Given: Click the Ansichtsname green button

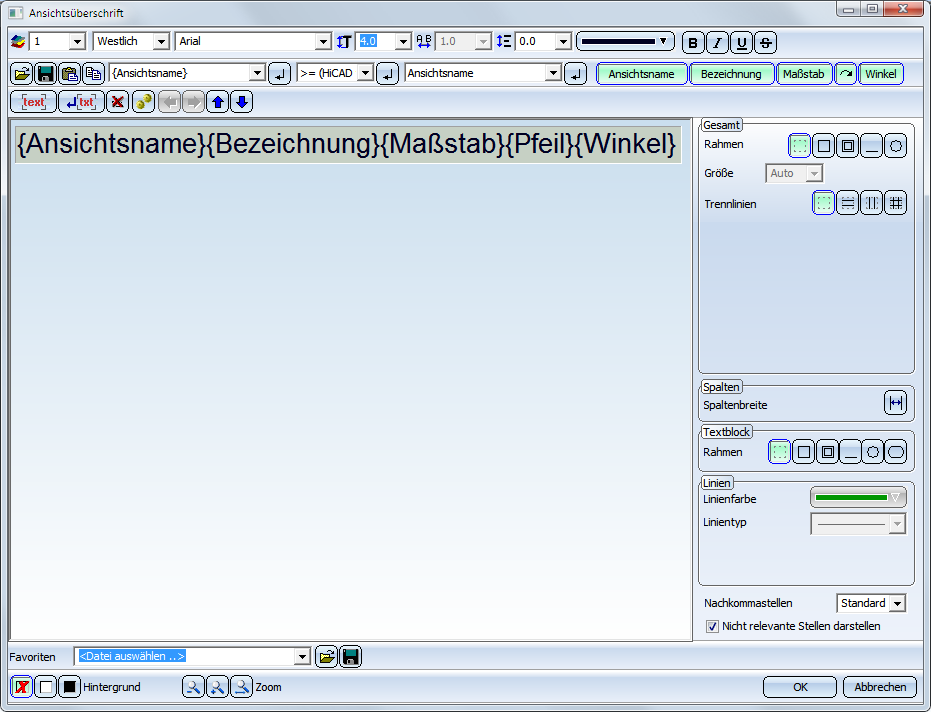Looking at the screenshot, I should click(641, 74).
